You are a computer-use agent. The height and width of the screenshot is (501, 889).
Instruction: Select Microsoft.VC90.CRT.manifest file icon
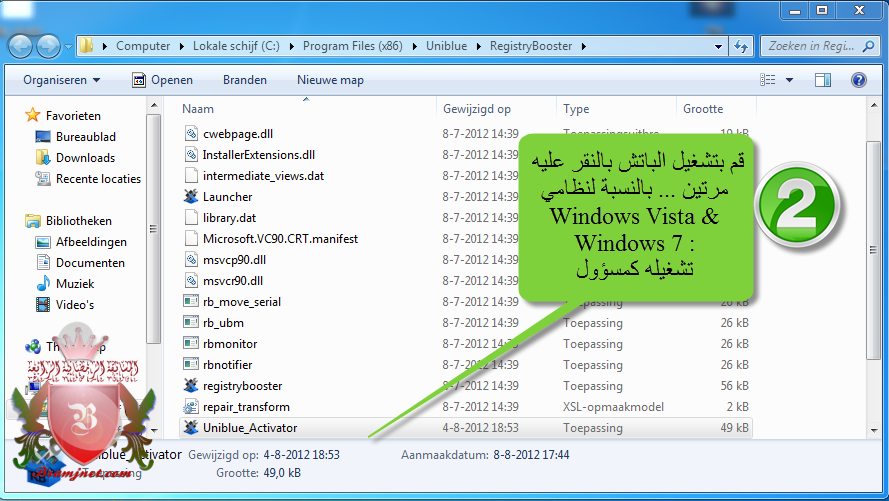pyautogui.click(x=191, y=238)
